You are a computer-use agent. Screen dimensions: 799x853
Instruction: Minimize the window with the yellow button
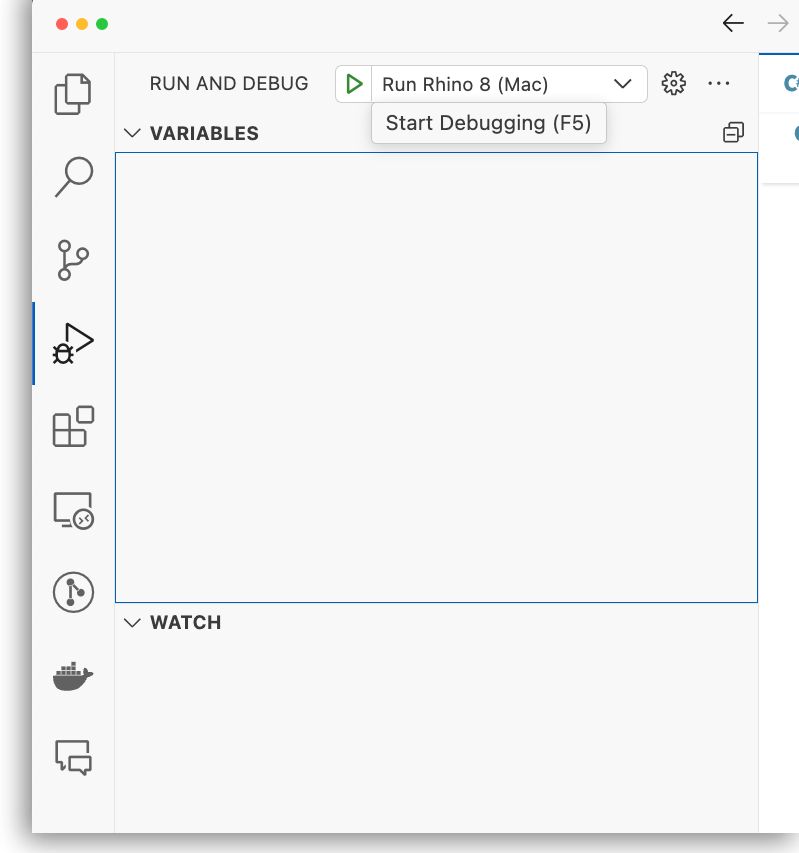point(82,24)
